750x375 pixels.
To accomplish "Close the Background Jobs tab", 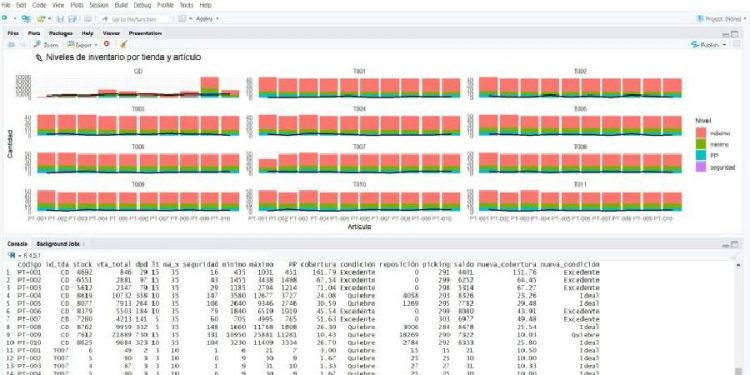I will point(84,244).
